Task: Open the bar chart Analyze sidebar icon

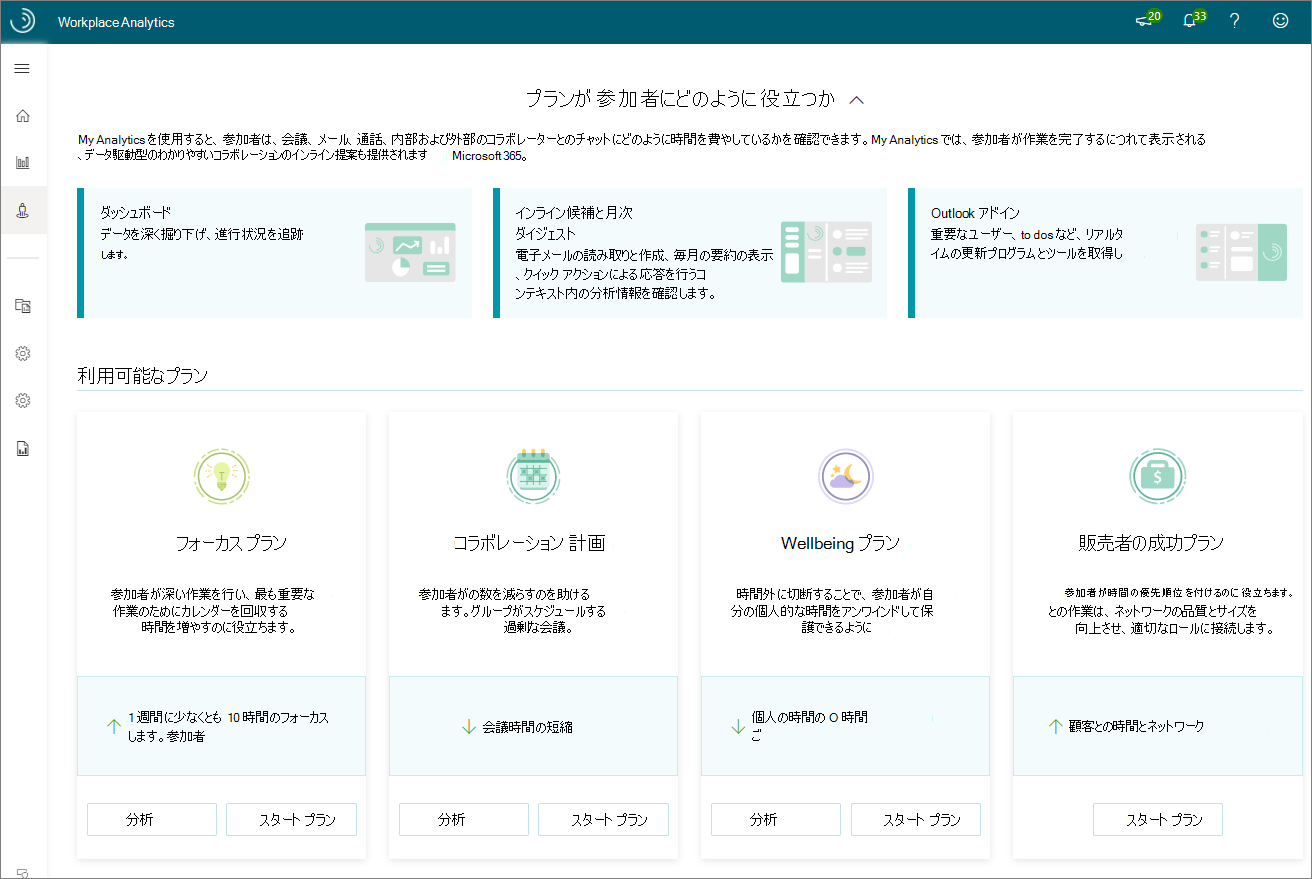Action: (22, 162)
